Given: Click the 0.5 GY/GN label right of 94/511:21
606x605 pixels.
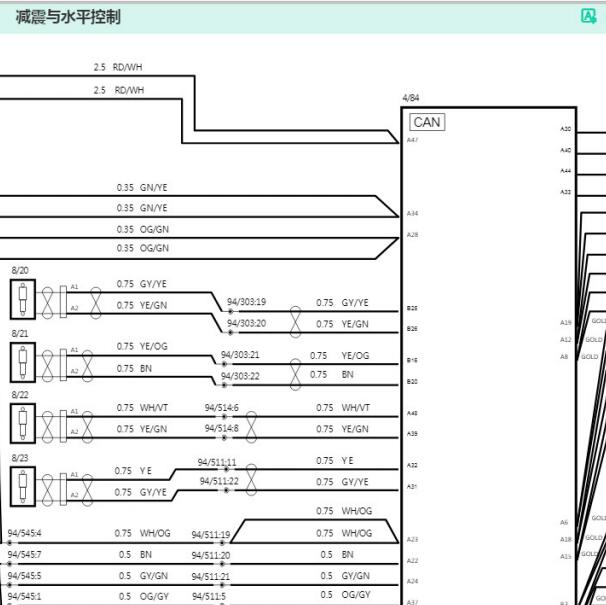Looking at the screenshot, I should click(345, 576).
